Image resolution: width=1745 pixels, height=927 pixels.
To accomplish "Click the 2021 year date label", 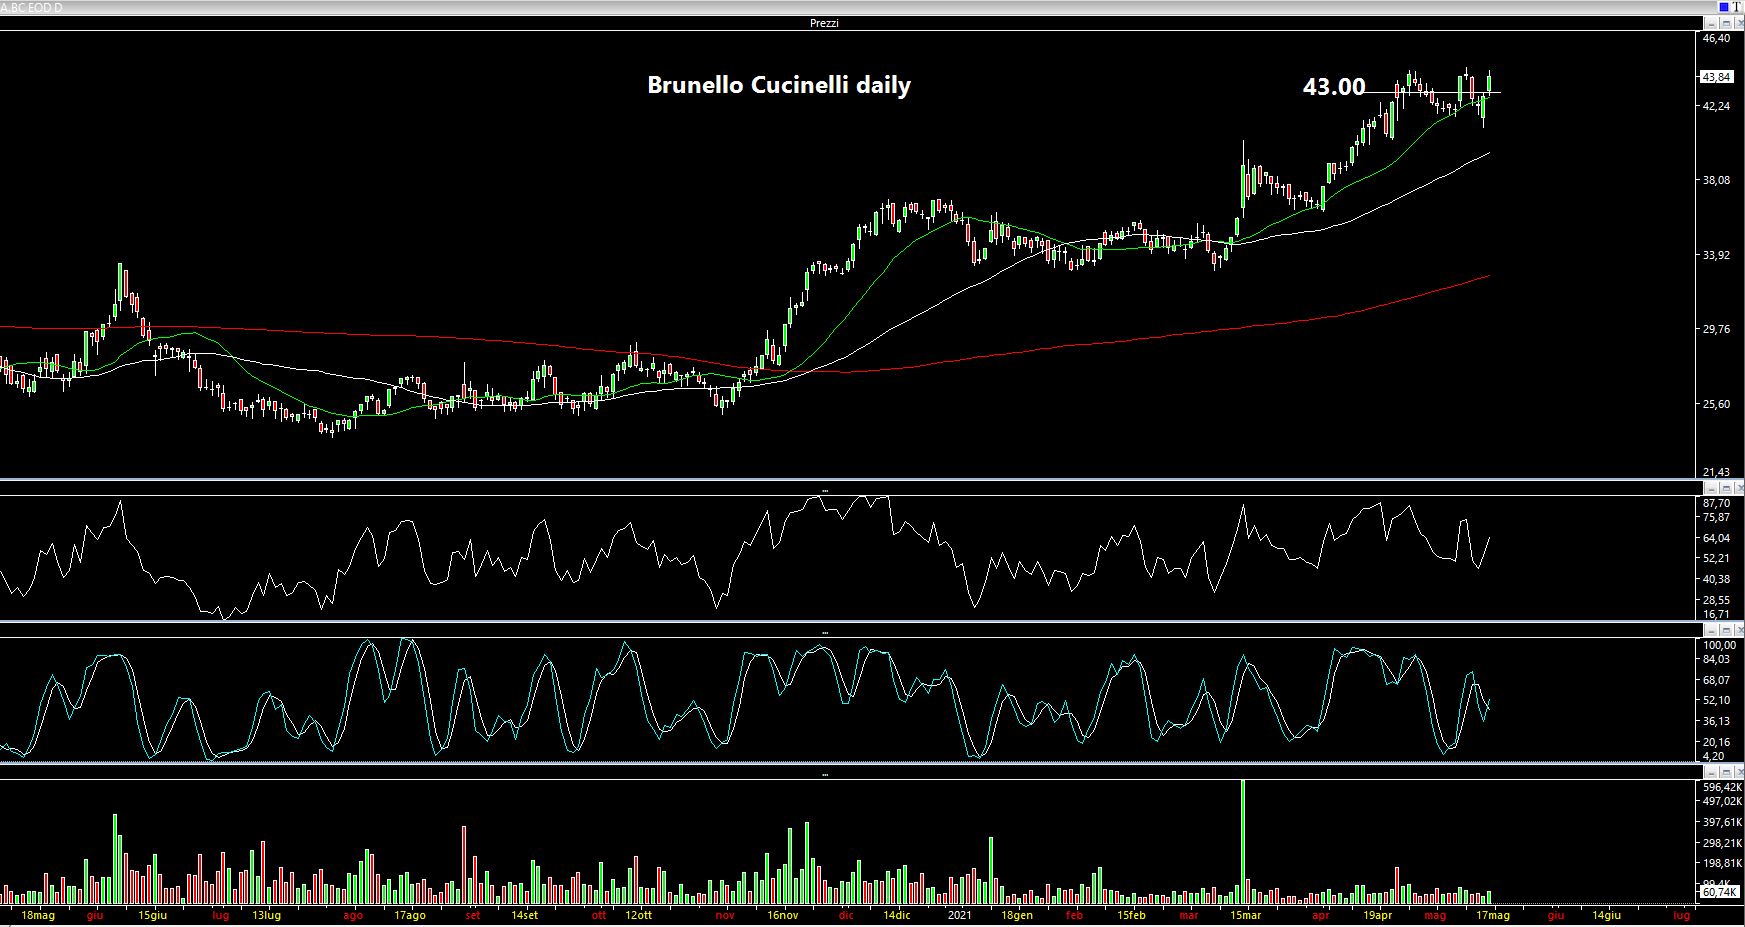I will tap(959, 915).
